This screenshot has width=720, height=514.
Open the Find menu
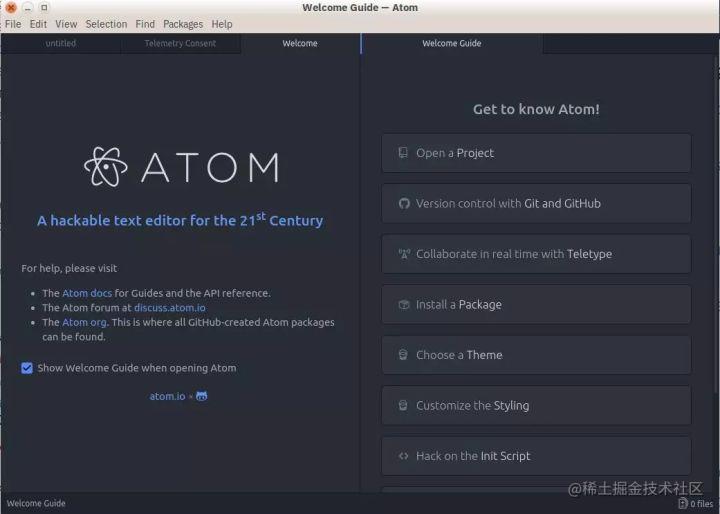145,24
